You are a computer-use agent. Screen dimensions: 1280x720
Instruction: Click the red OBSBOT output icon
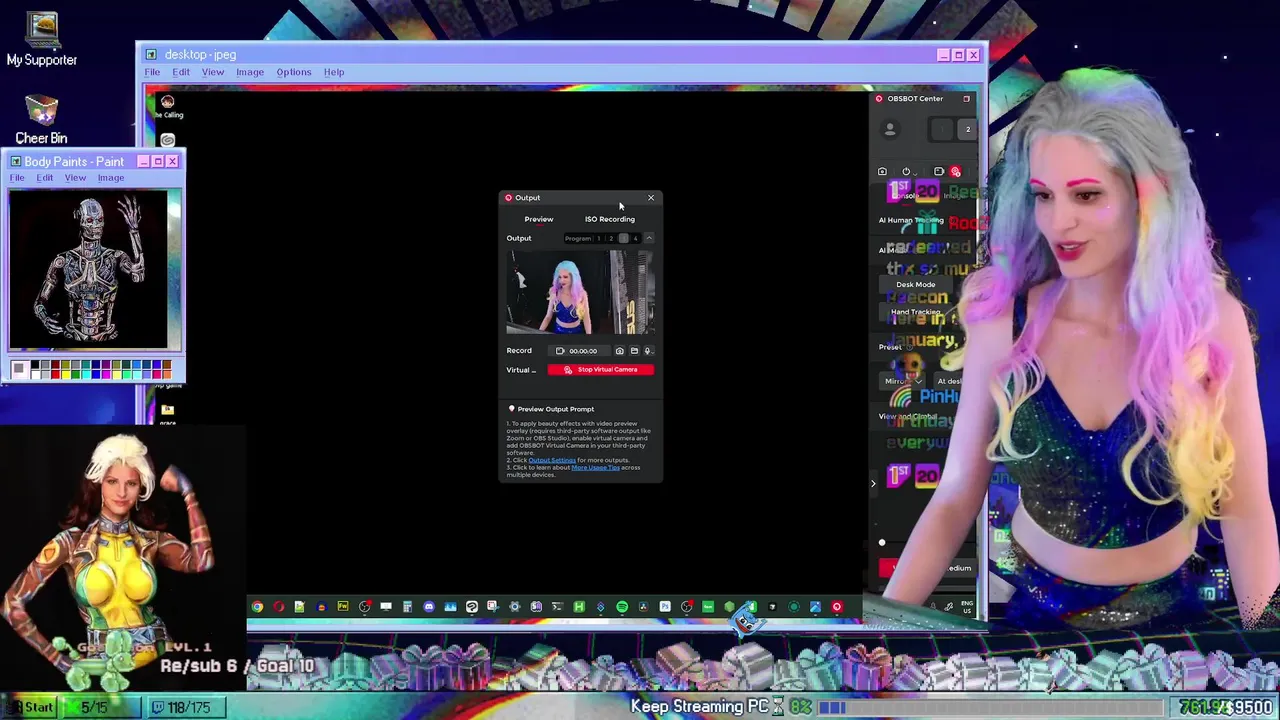[956, 172]
